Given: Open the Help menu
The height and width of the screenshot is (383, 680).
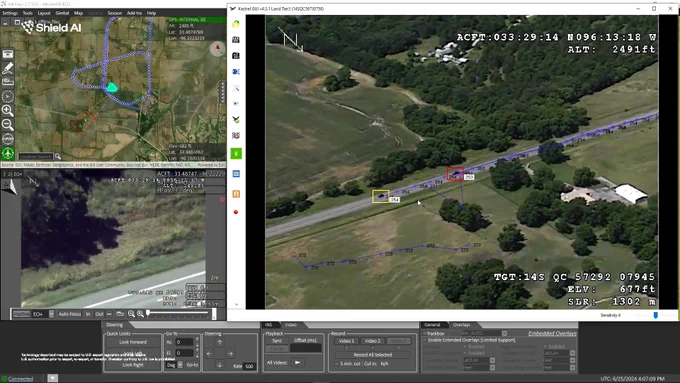Looking at the screenshot, I should [151, 13].
